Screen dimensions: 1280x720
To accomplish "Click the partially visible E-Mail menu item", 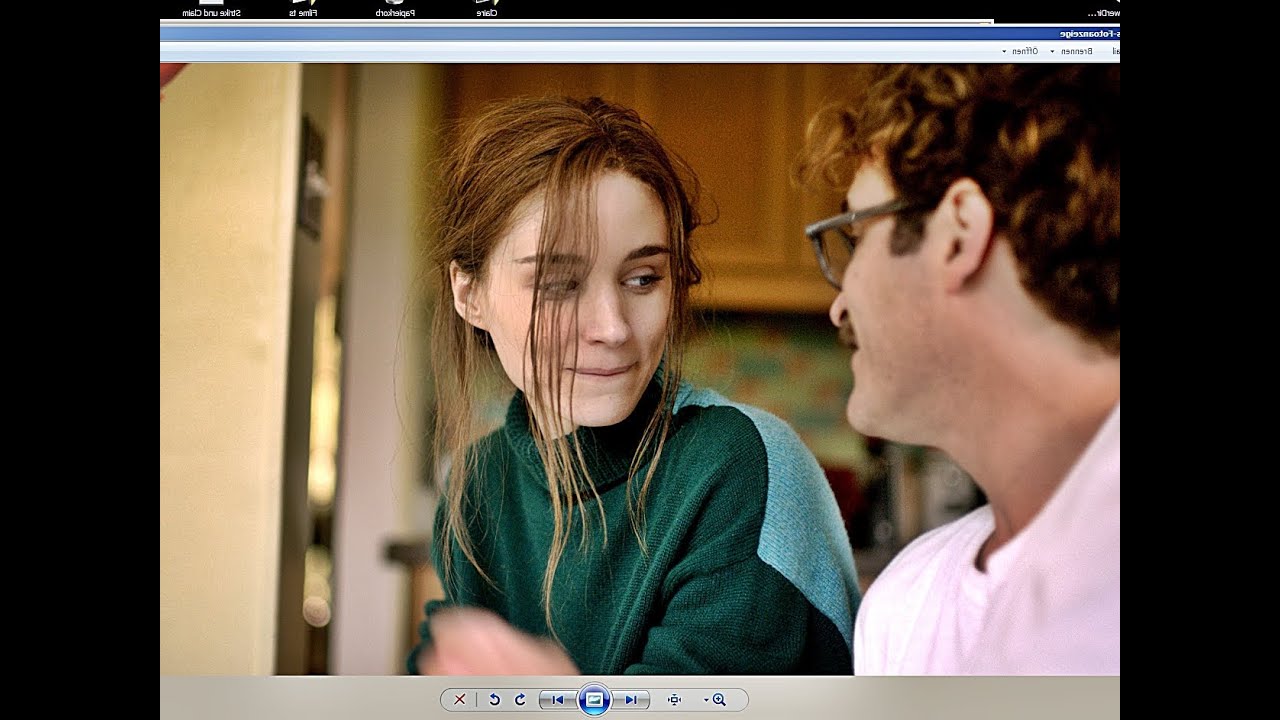I will 1115,51.
